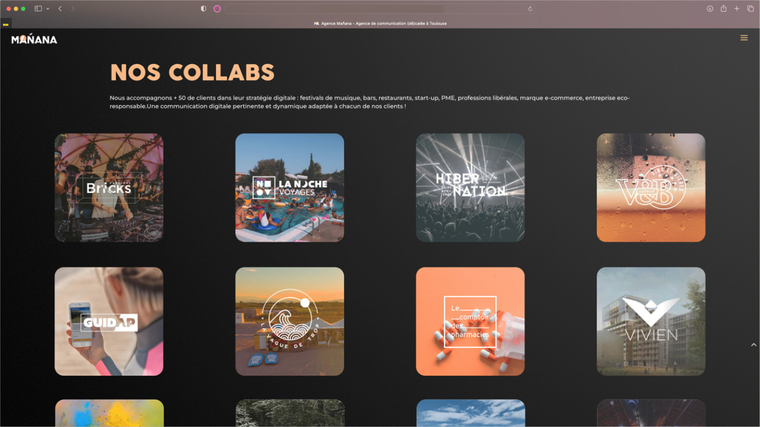Image resolution: width=760 pixels, height=427 pixels.
Task: Click the scroll-to-top chevron arrow
Action: [753, 345]
